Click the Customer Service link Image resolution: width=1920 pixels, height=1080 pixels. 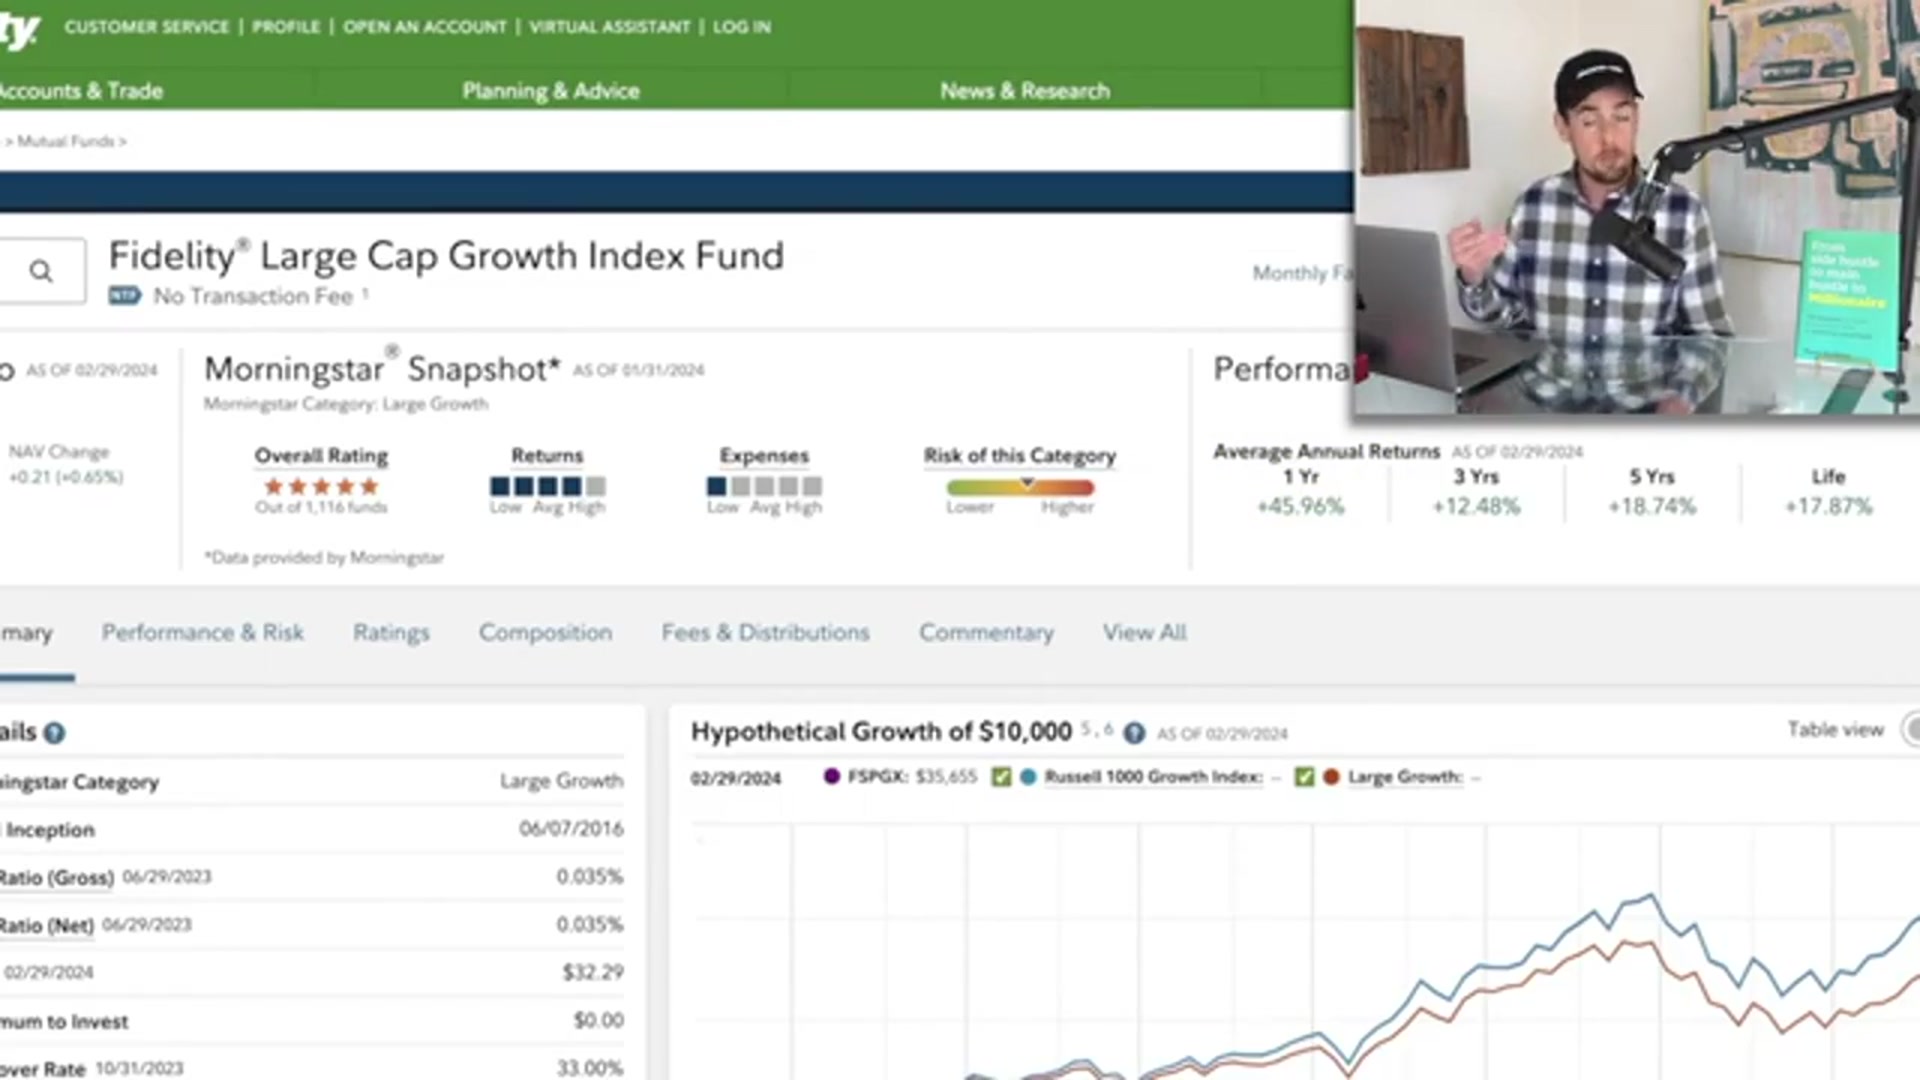point(147,27)
